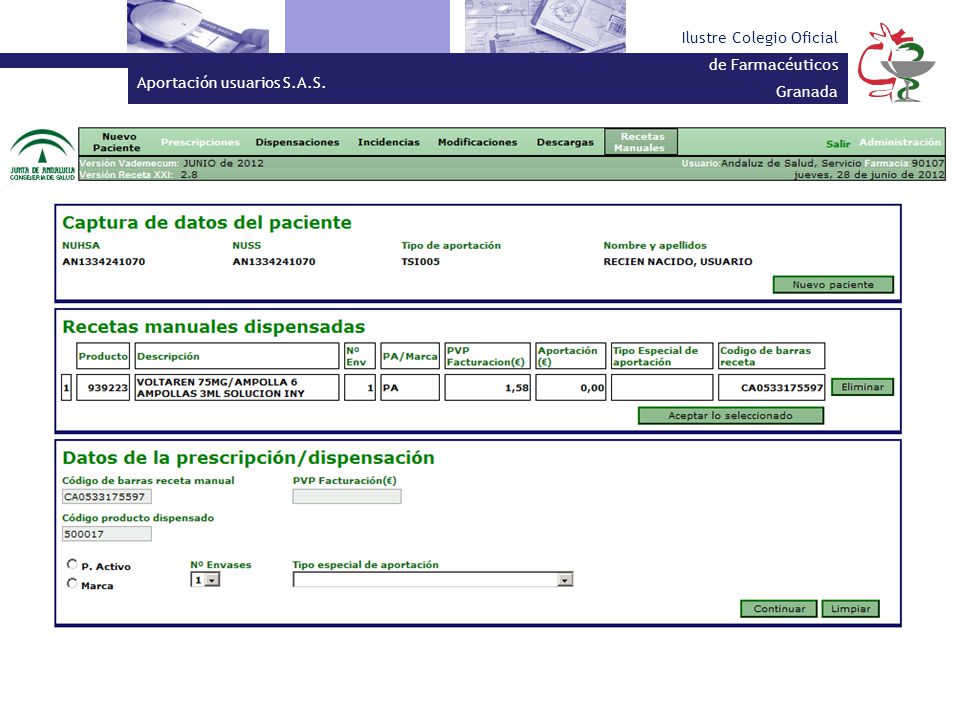
Task: Click the NUHSA value AN1334241070
Action: pos(103,261)
